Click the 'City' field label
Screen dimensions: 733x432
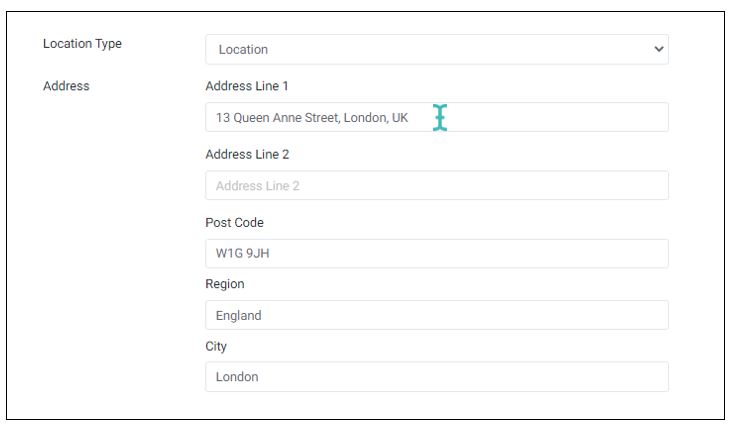(x=216, y=346)
